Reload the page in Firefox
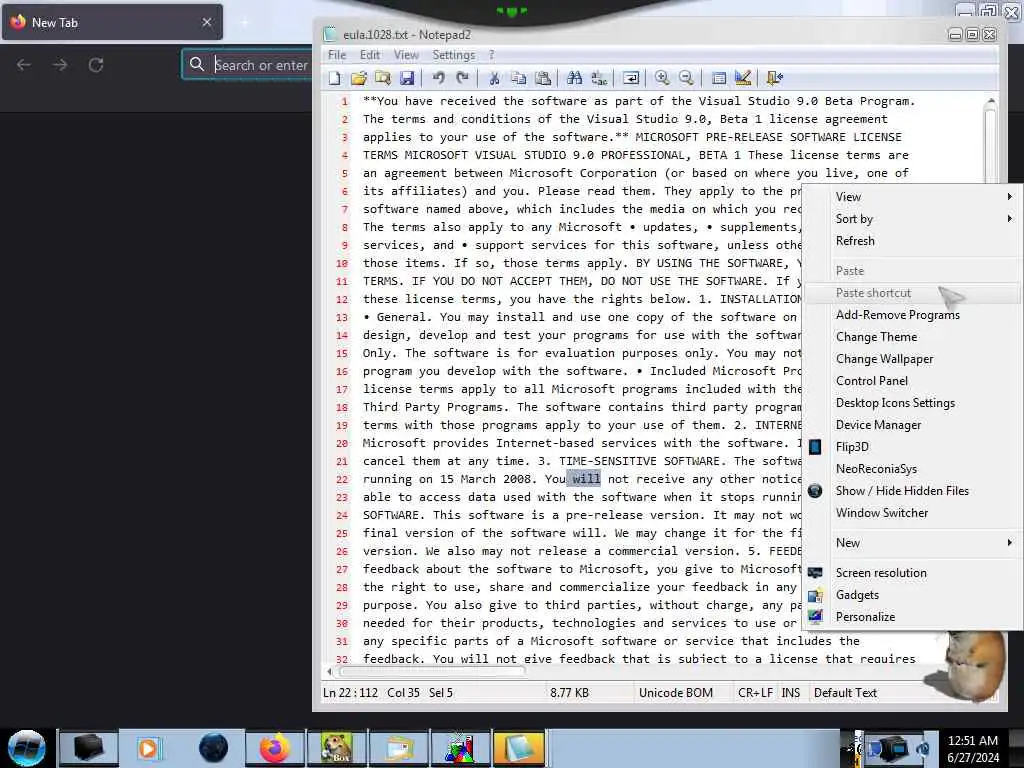This screenshot has height=768, width=1024. (x=96, y=65)
